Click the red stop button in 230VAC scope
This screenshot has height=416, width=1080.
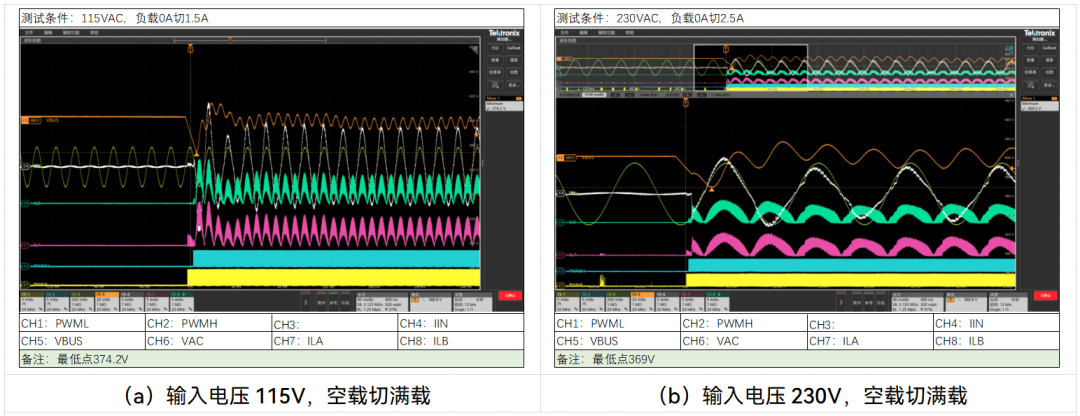pos(1046,296)
